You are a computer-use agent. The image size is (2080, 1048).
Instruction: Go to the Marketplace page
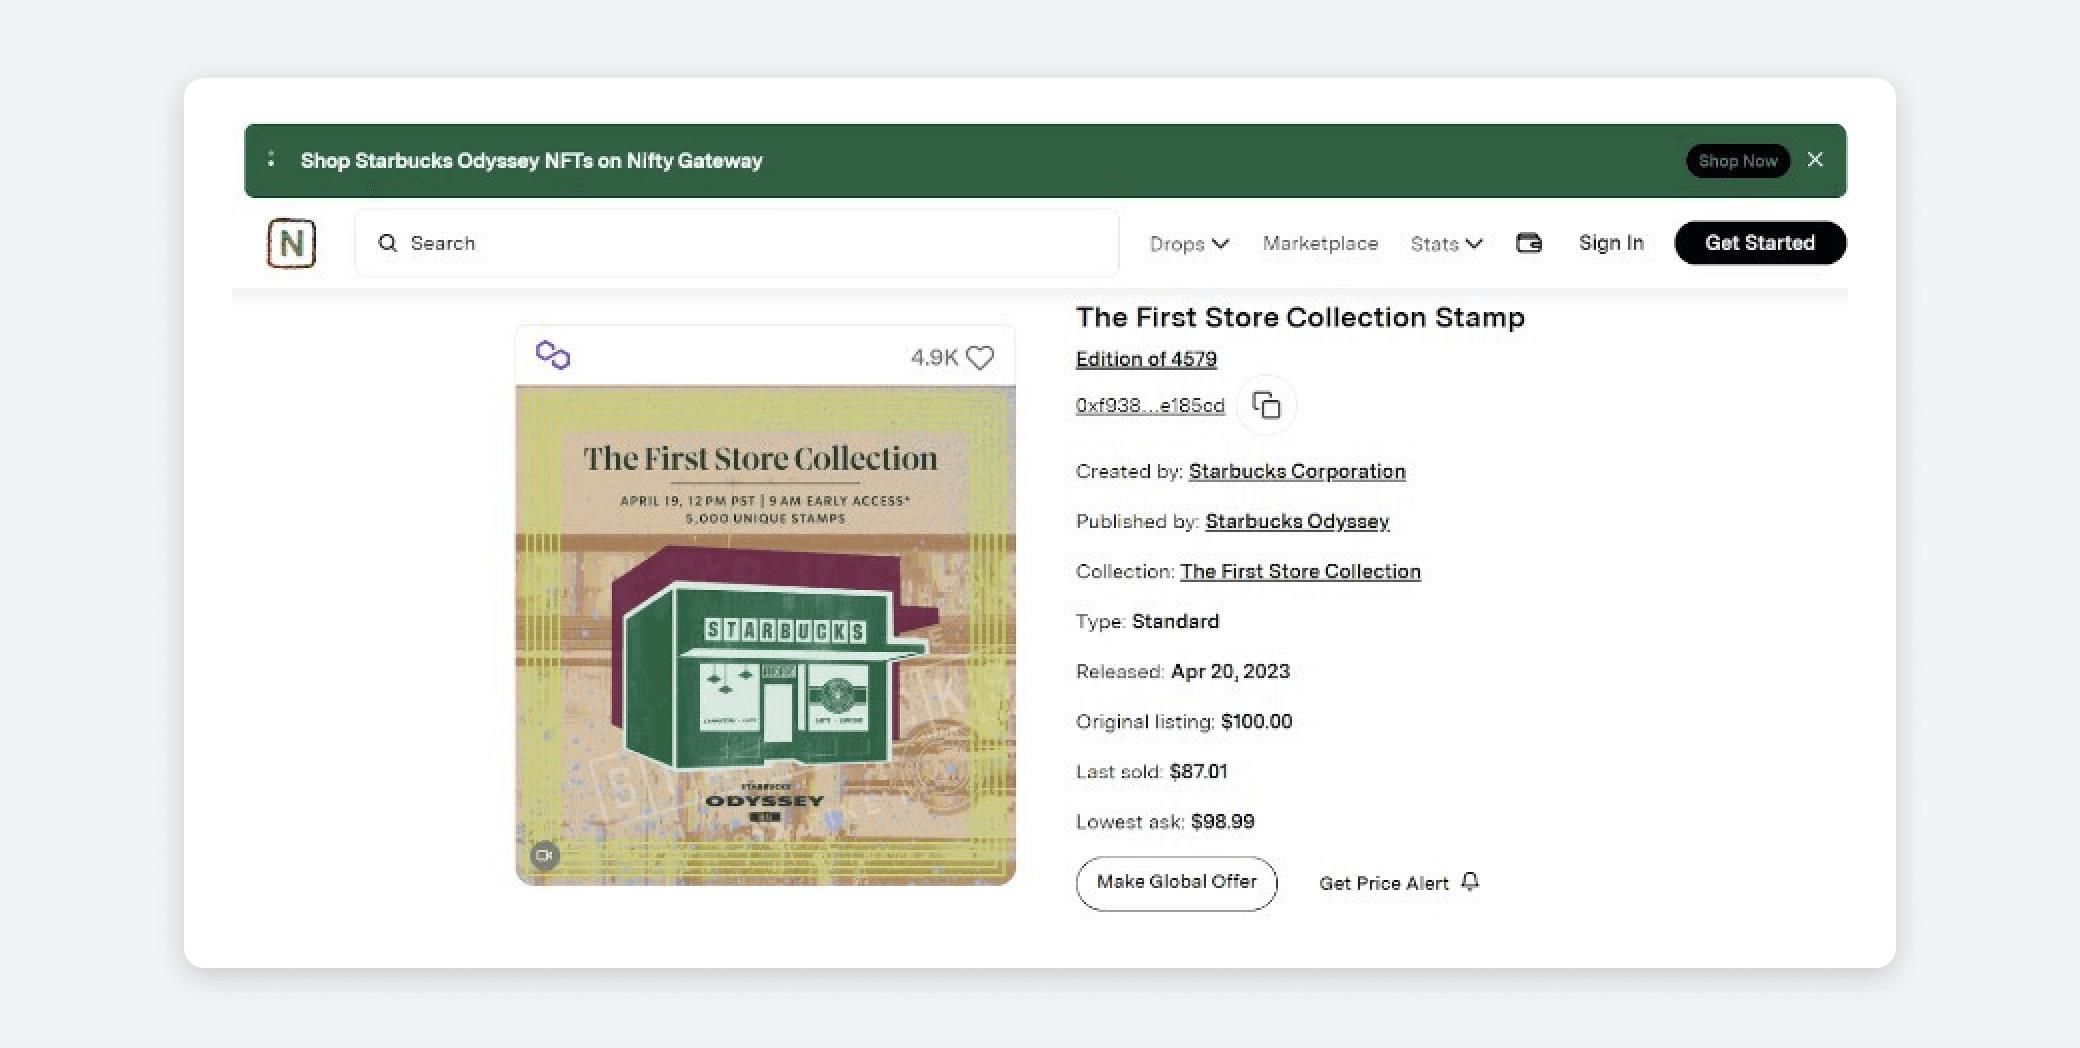pyautogui.click(x=1320, y=244)
